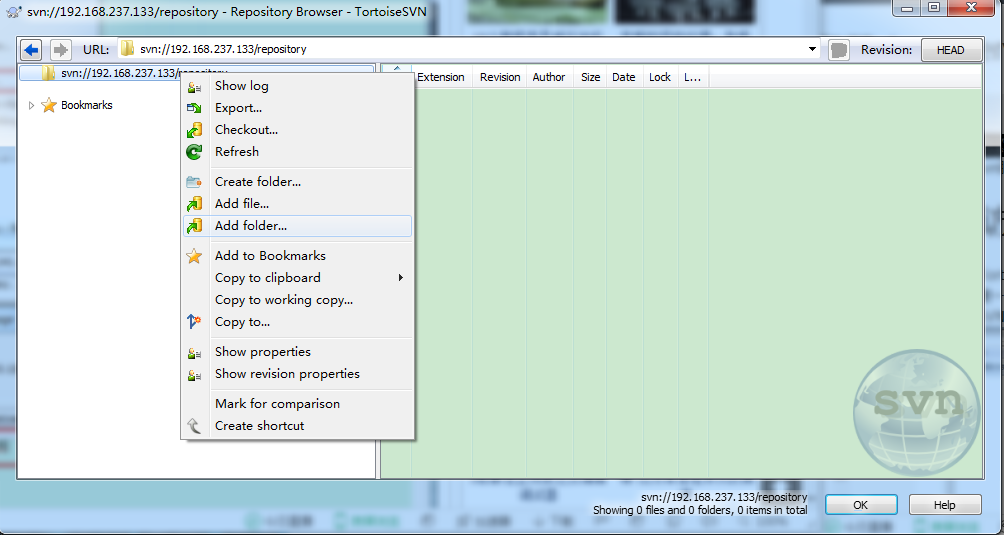The height and width of the screenshot is (535, 1004).
Task: Click the icon beside Show revision properties
Action: [x=194, y=374]
